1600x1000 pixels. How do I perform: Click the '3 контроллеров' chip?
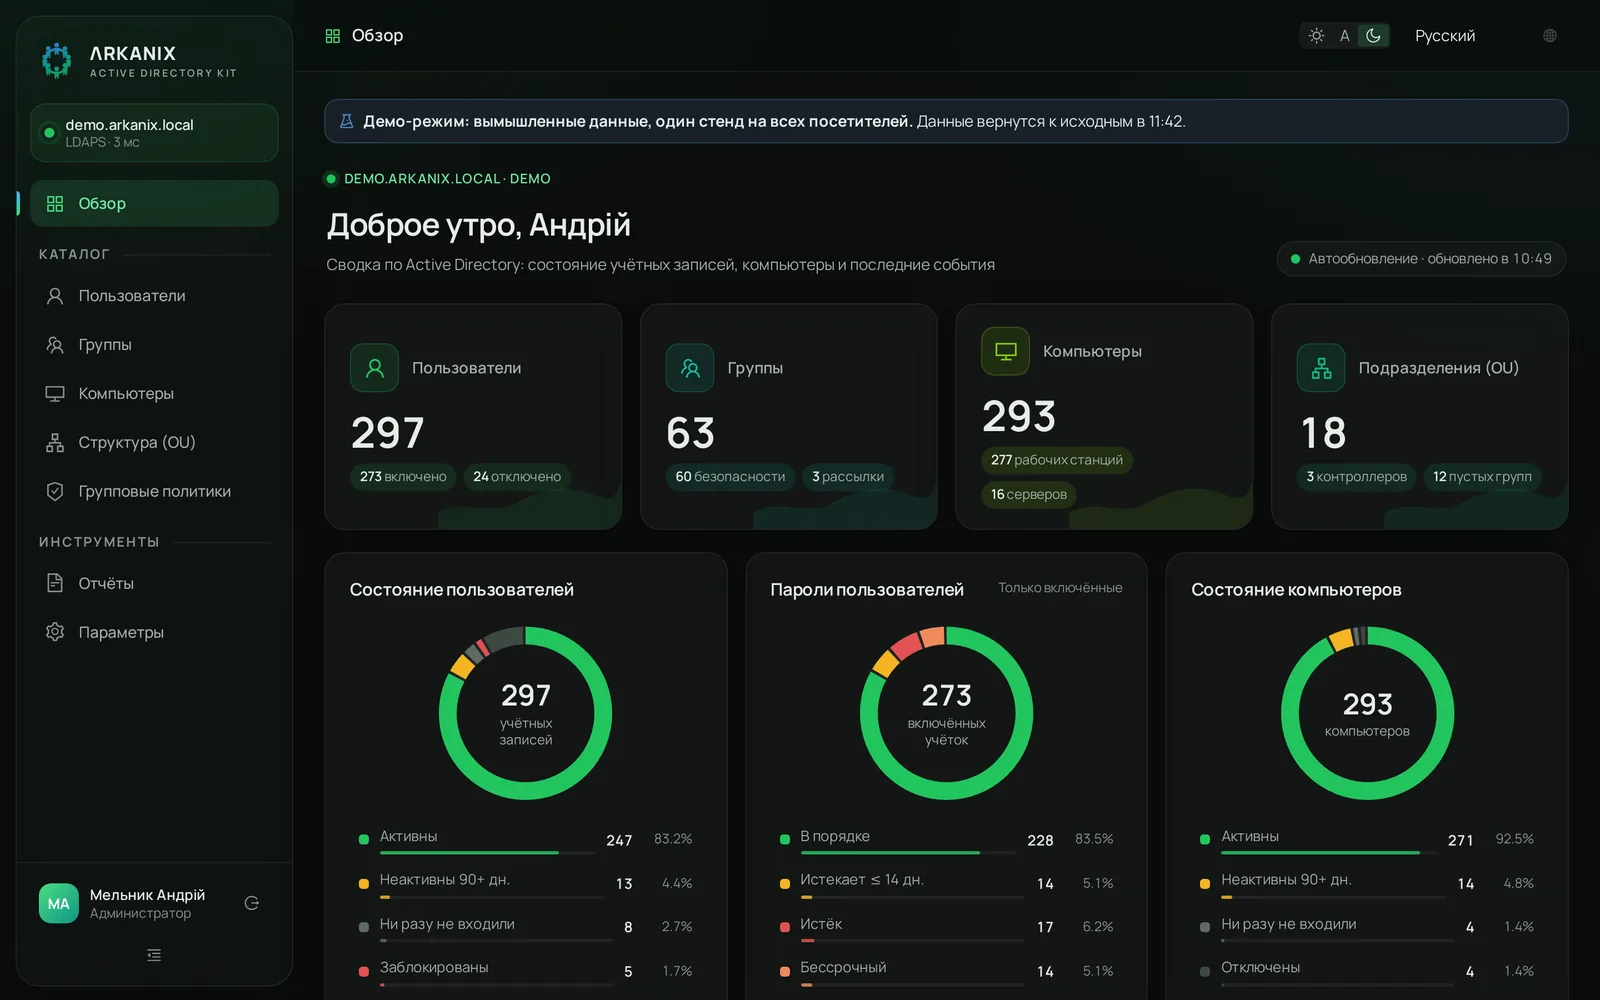click(1357, 477)
